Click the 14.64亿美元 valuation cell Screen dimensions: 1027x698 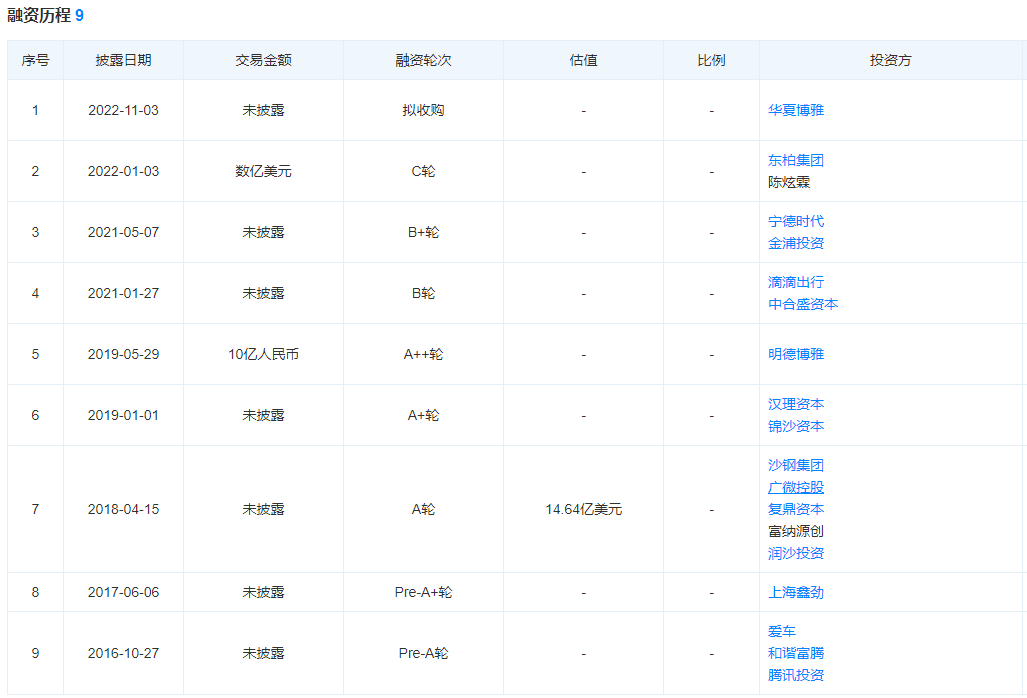pos(583,509)
